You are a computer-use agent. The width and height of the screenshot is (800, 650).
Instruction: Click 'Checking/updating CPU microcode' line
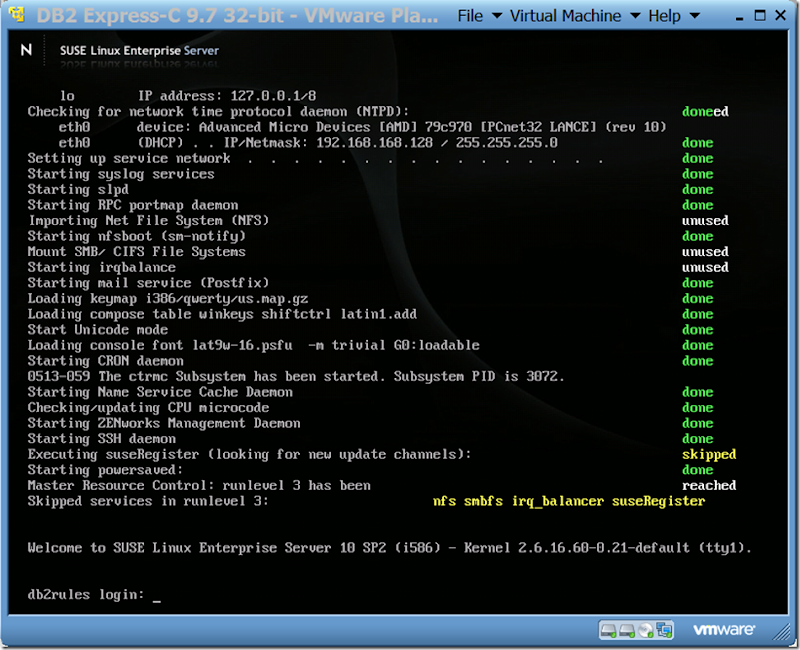pos(148,408)
